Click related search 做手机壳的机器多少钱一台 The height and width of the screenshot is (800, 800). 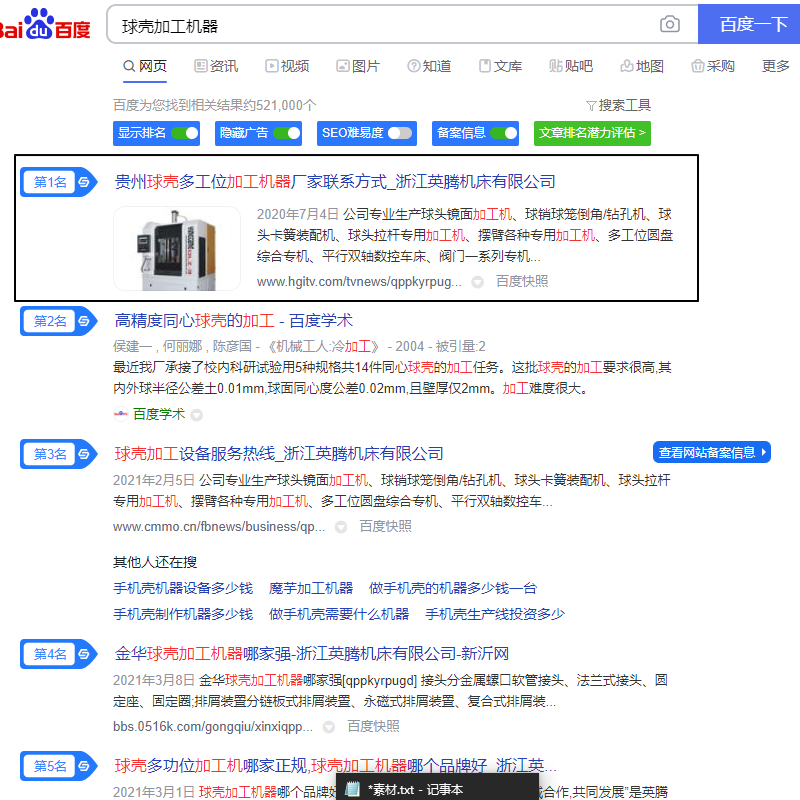pos(453,588)
